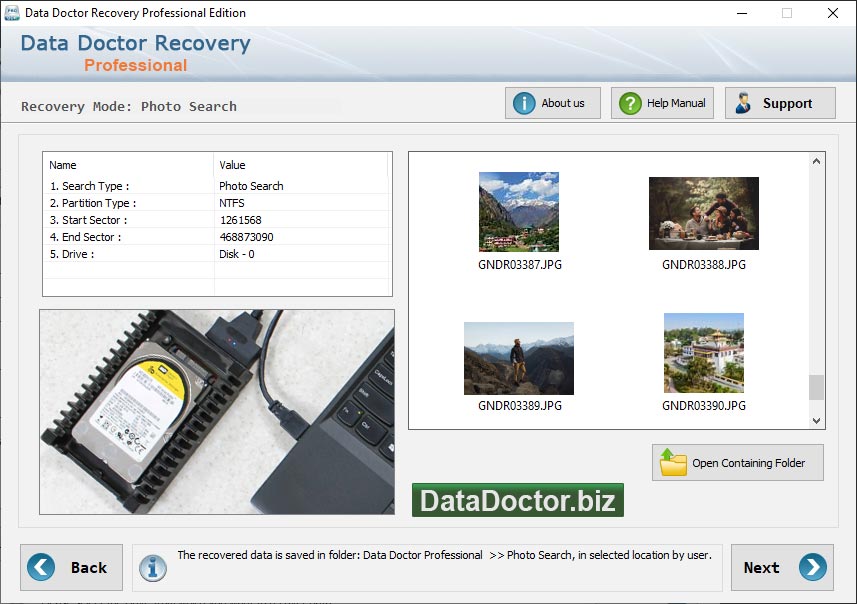857x604 pixels.
Task: Click the About us info icon
Action: pyautogui.click(x=524, y=103)
